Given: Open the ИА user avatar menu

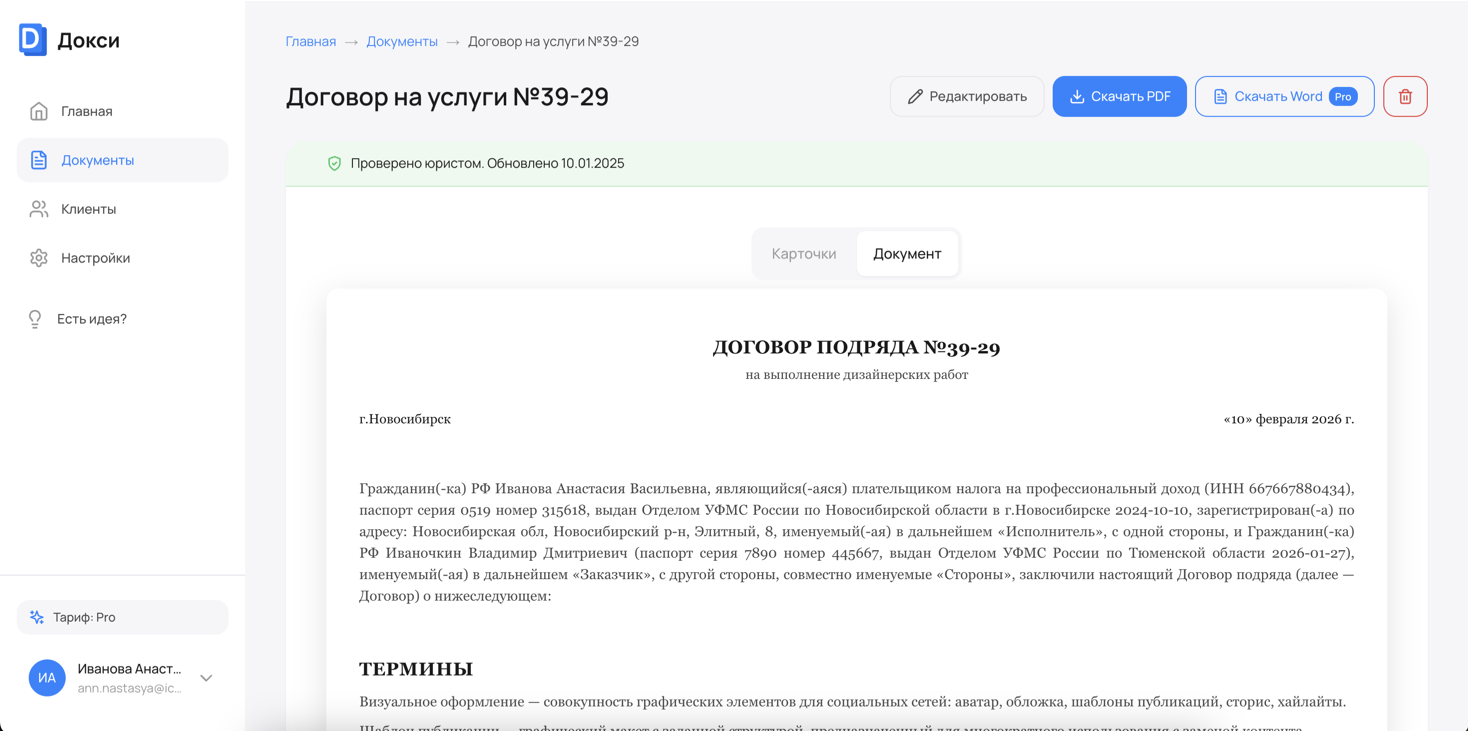Looking at the screenshot, I should tap(46, 678).
